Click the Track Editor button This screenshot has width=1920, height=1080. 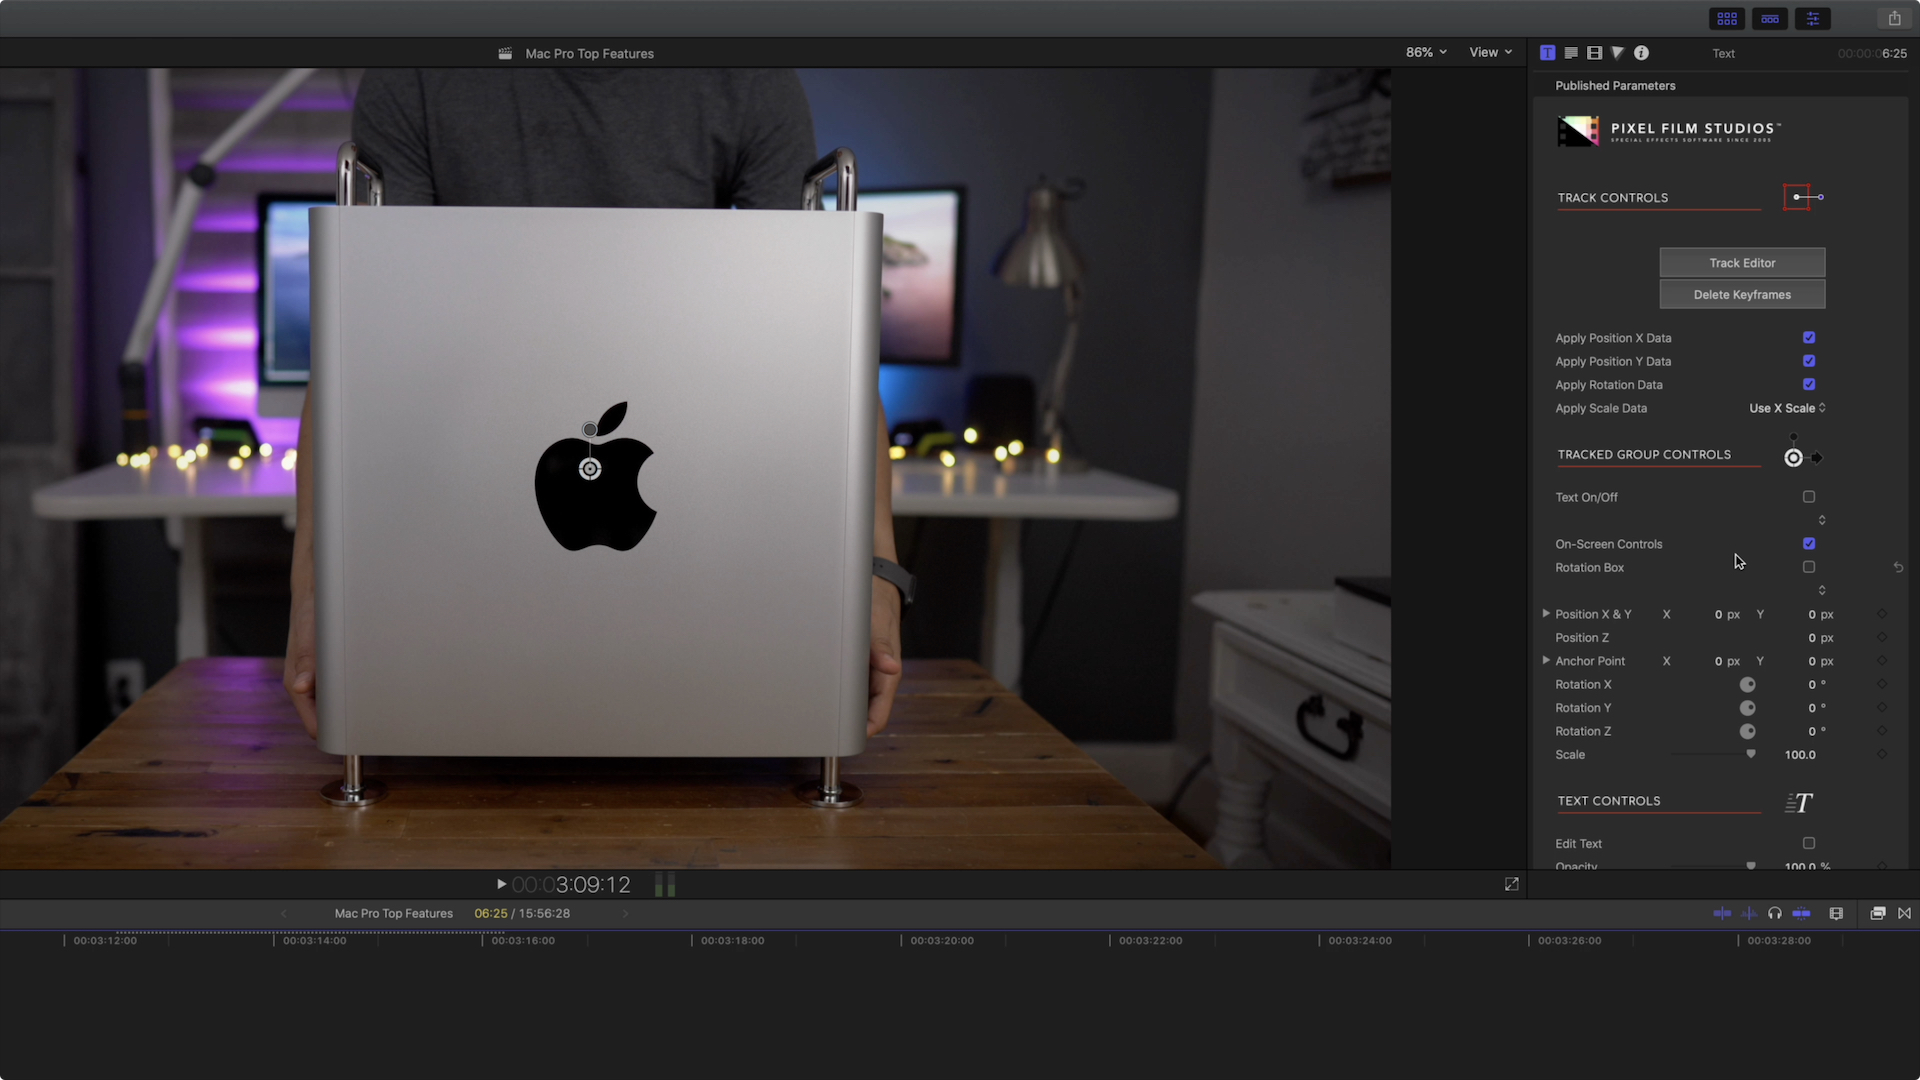1742,263
